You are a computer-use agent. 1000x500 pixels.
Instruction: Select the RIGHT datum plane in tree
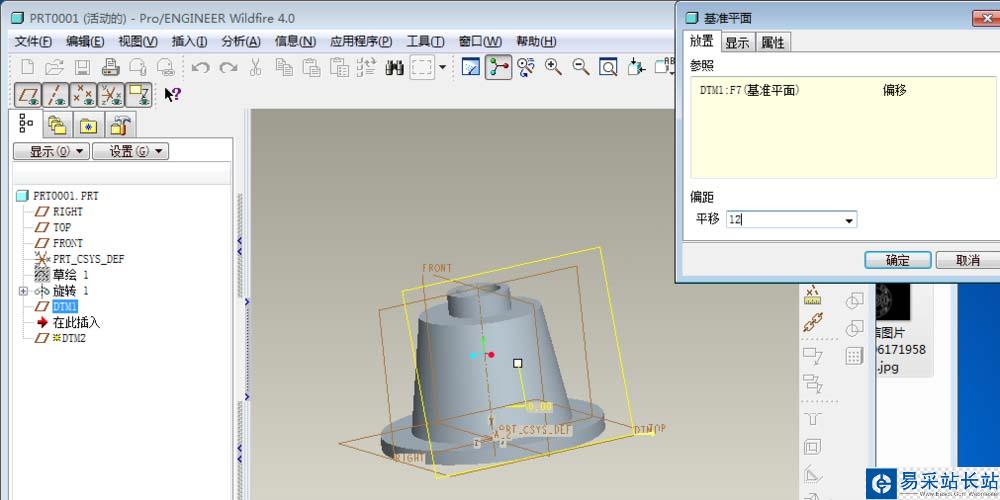(68, 212)
